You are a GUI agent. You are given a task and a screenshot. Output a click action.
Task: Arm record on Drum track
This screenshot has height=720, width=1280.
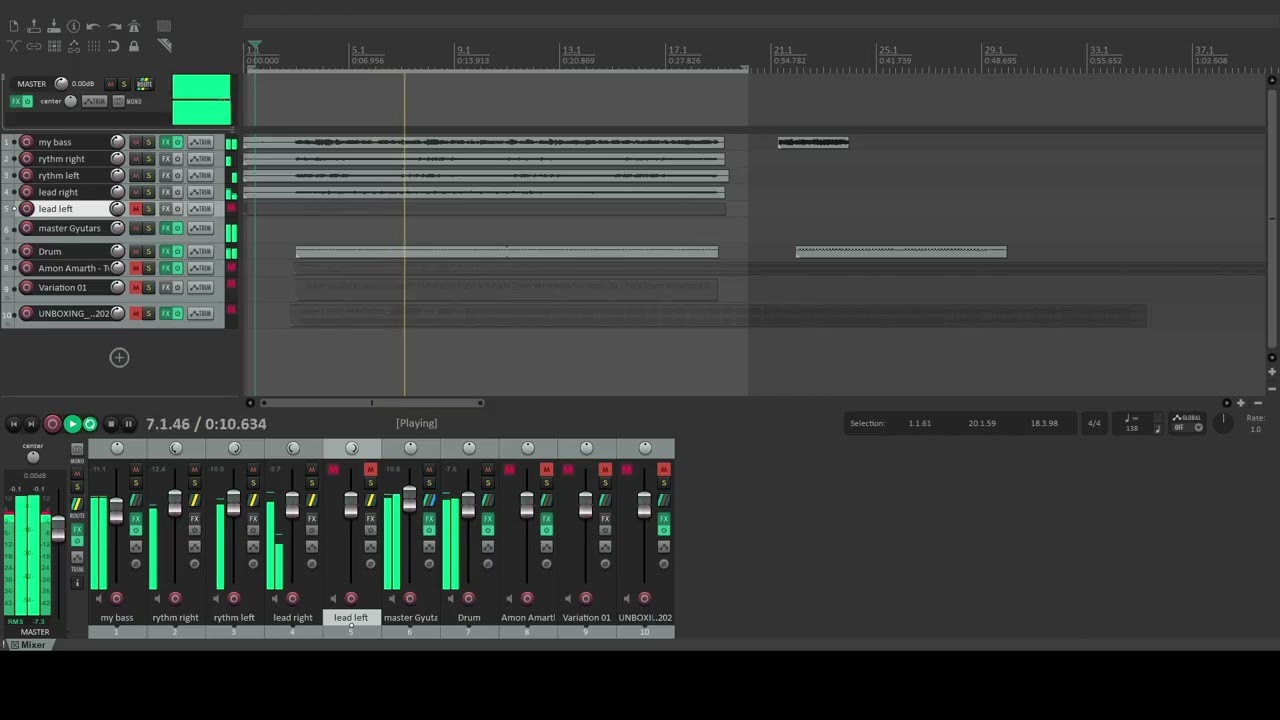tap(26, 251)
